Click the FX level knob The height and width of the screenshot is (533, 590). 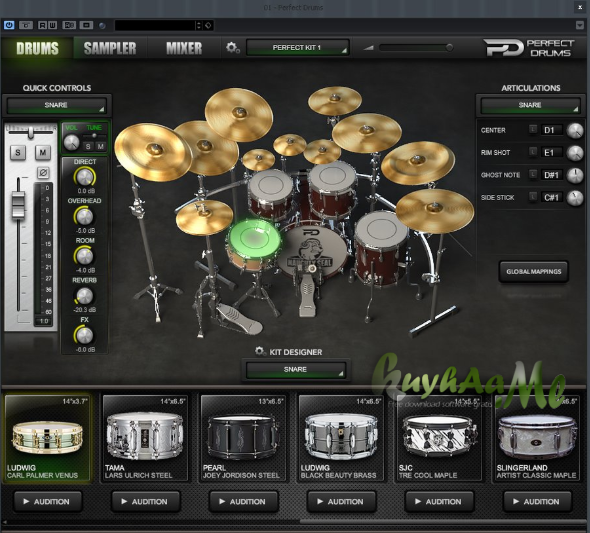[85, 335]
